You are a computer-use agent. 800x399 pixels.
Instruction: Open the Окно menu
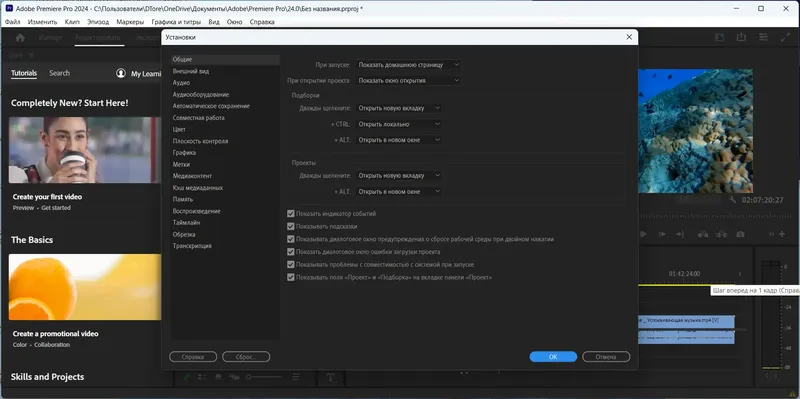click(x=234, y=22)
